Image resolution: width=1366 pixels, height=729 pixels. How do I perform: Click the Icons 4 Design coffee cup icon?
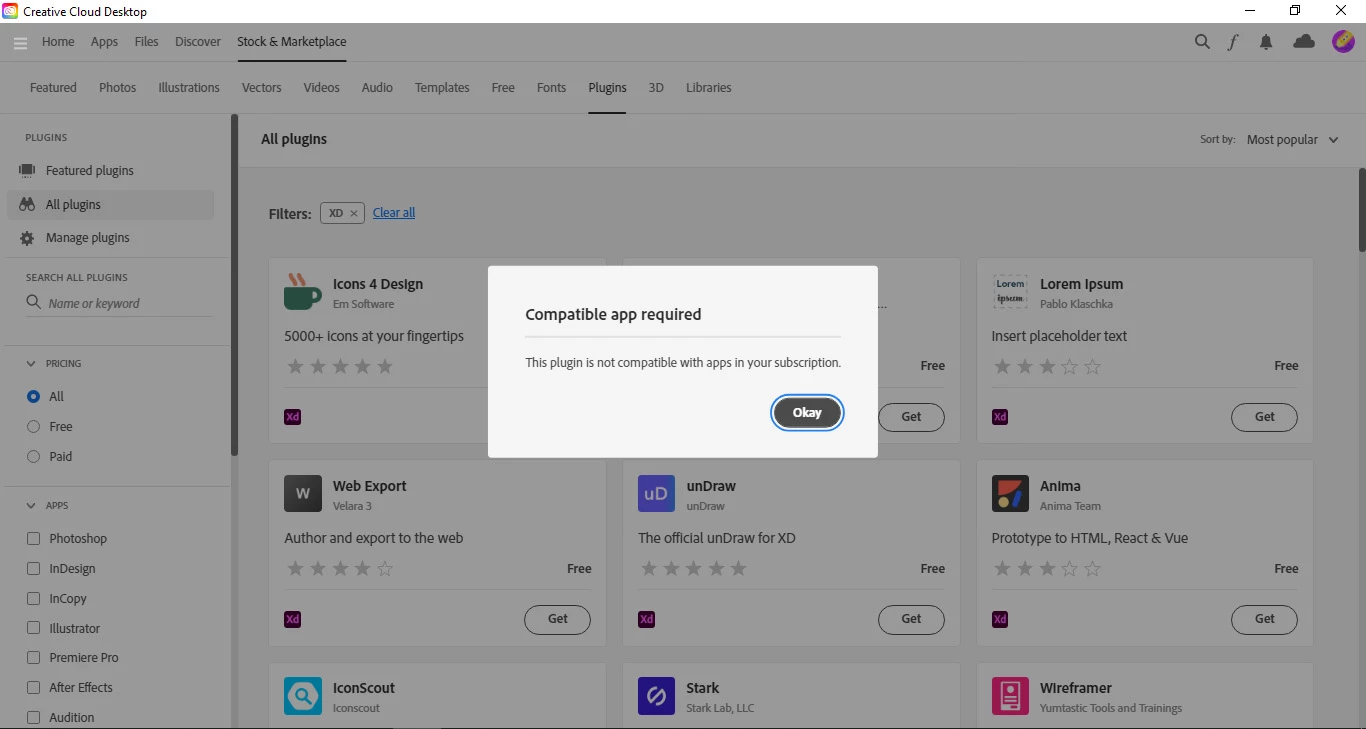tap(303, 292)
